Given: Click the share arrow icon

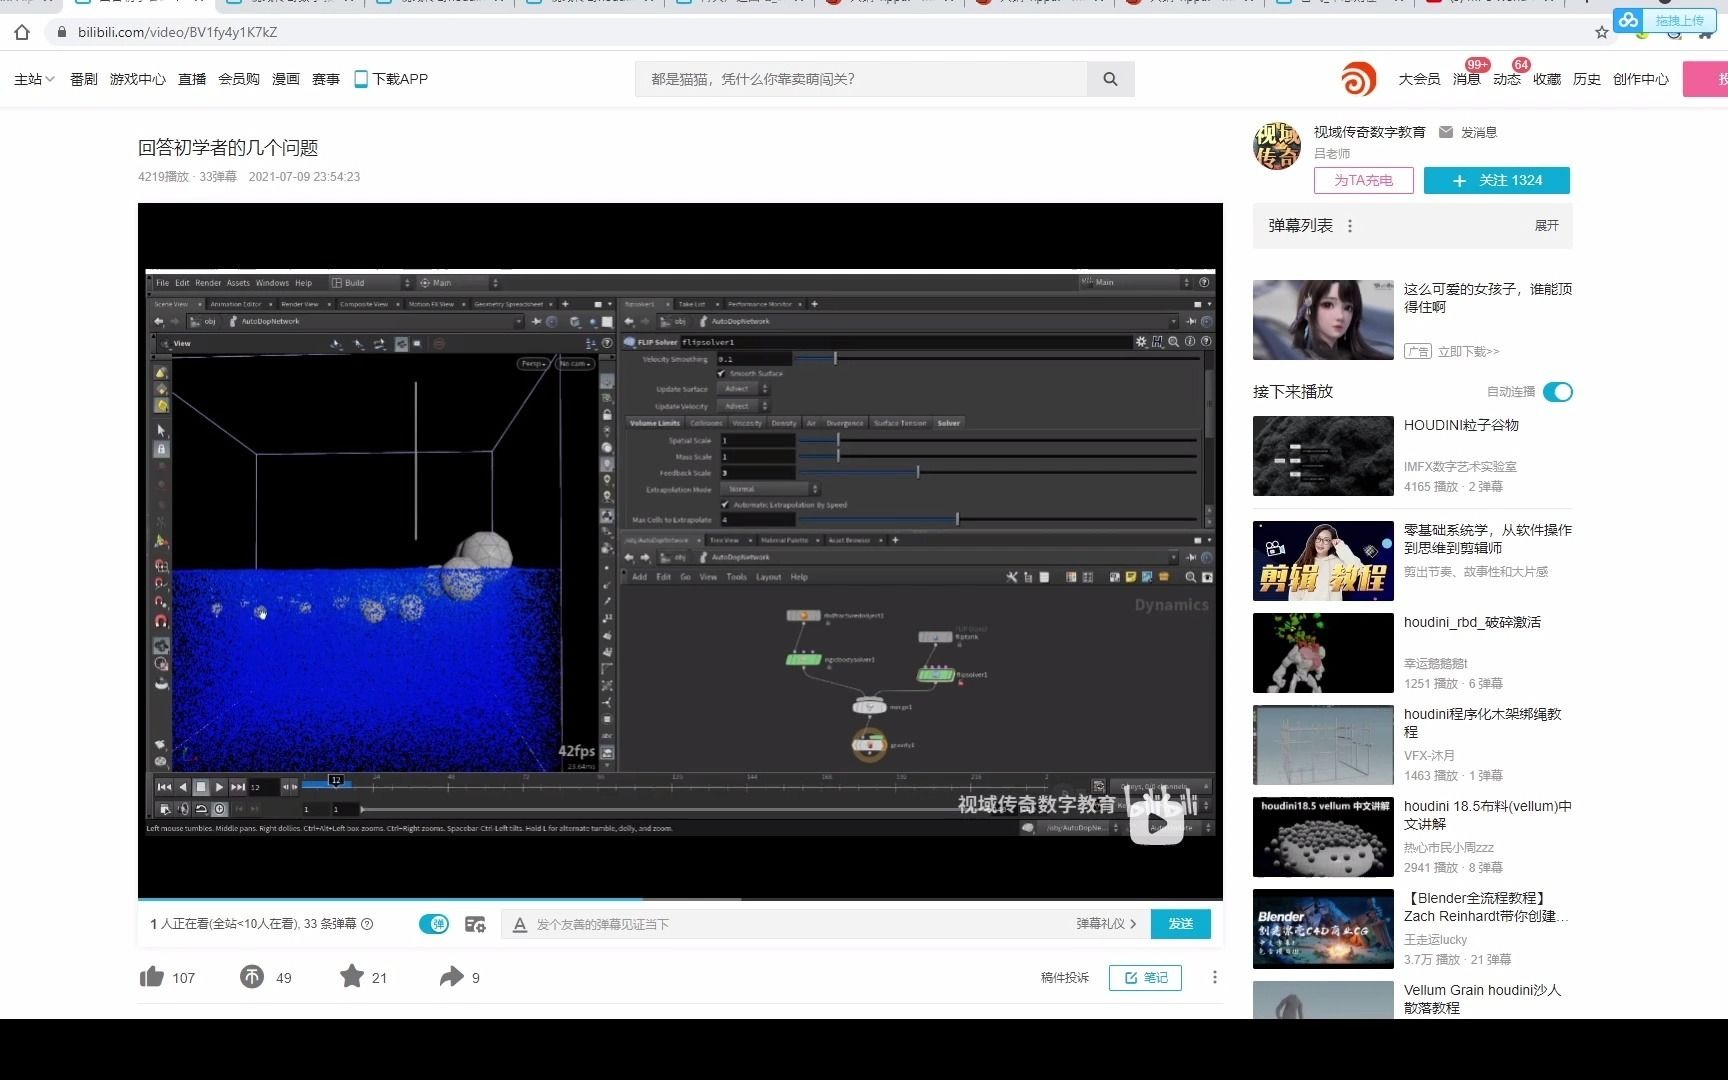Looking at the screenshot, I should [x=452, y=977].
